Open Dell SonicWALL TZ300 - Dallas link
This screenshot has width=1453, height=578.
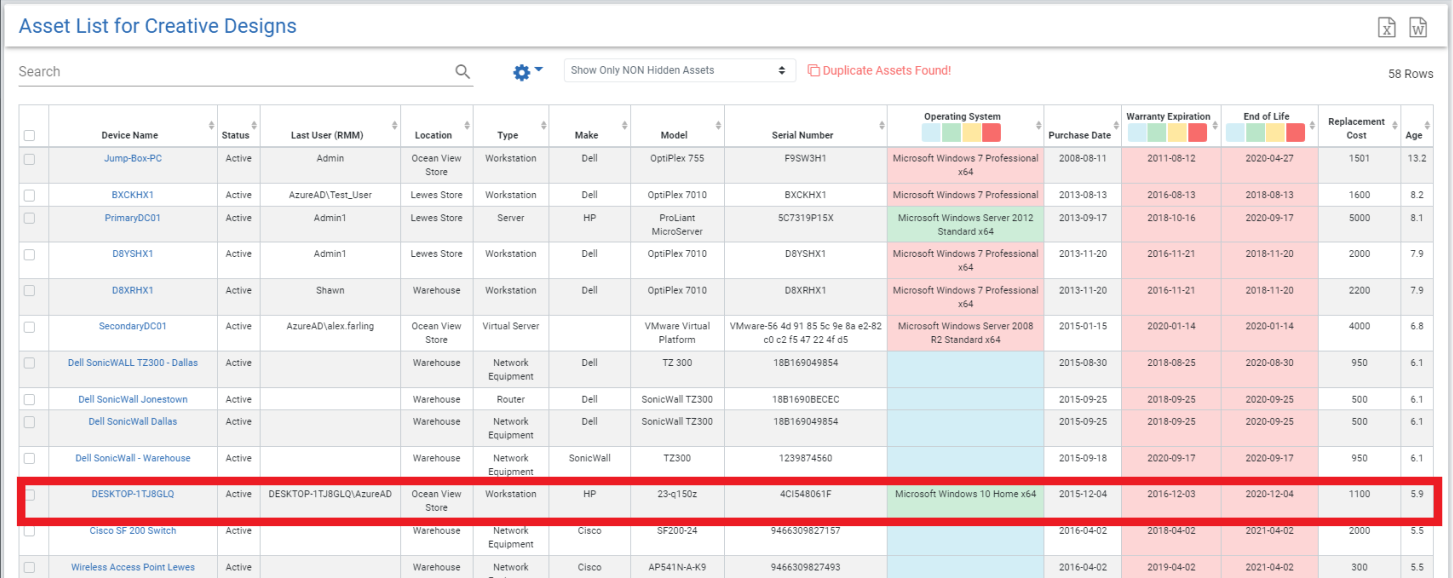coord(133,363)
